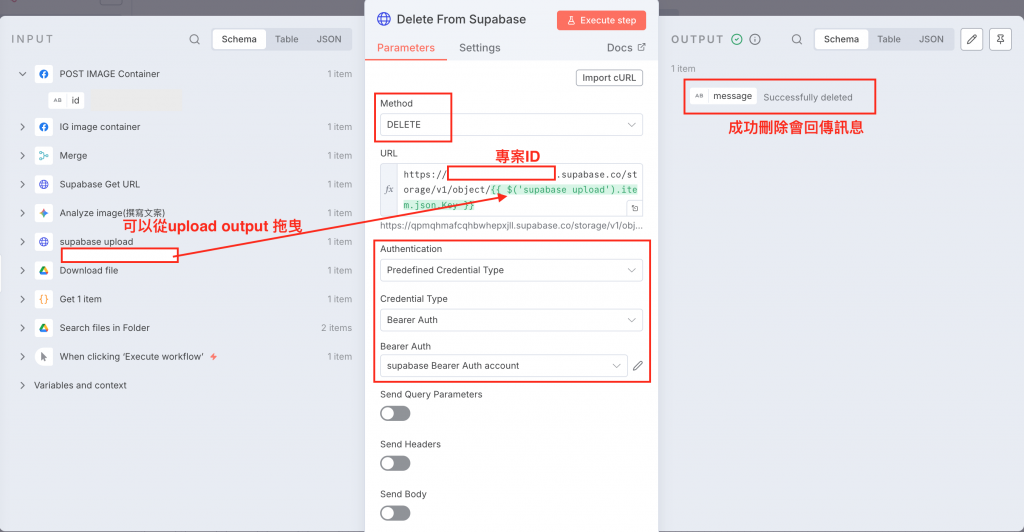1024x532 pixels.
Task: Click the pin icon in OUTPUT panel
Action: (1000, 39)
